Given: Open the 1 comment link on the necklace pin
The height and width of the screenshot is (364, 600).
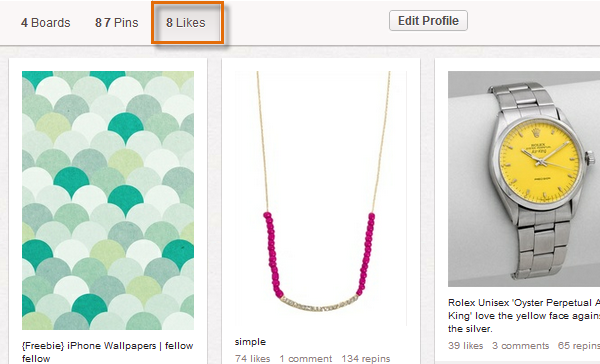Looking at the screenshot, I should click(306, 359).
